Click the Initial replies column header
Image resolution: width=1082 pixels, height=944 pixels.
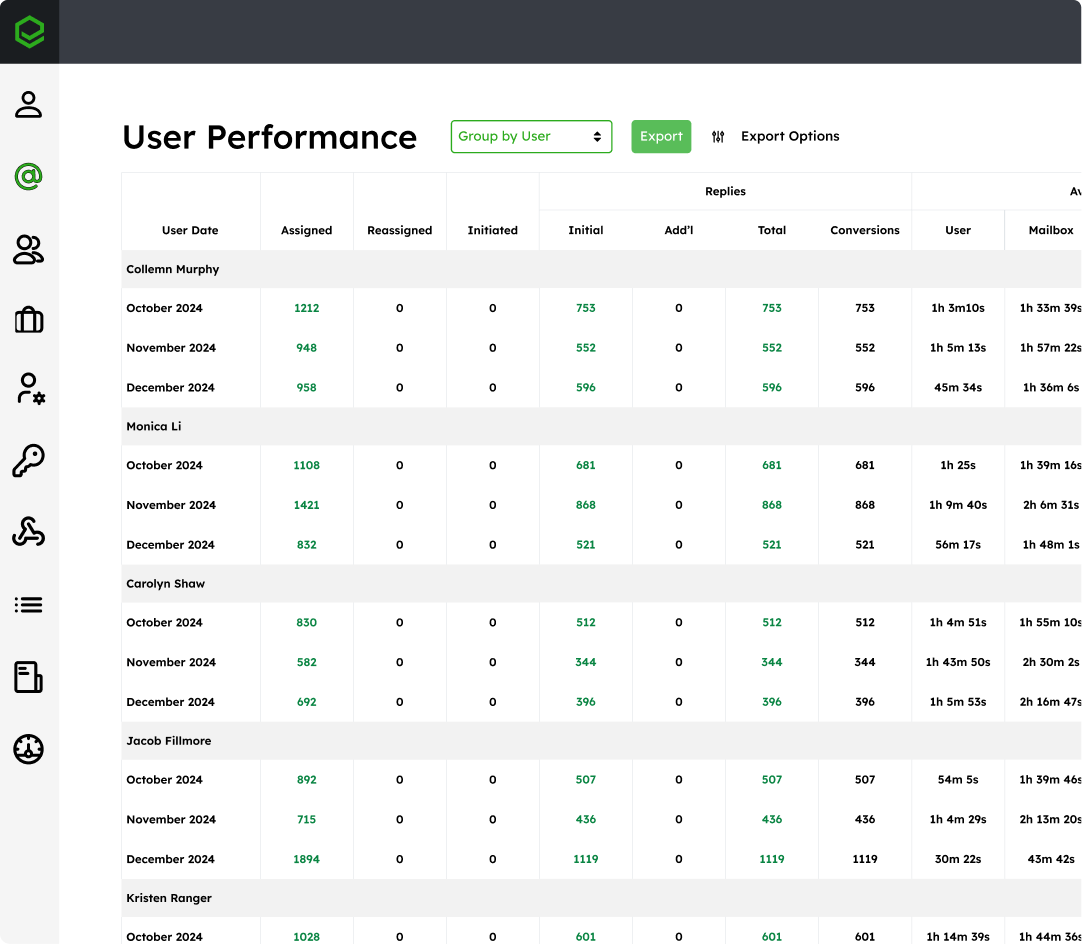tap(586, 230)
